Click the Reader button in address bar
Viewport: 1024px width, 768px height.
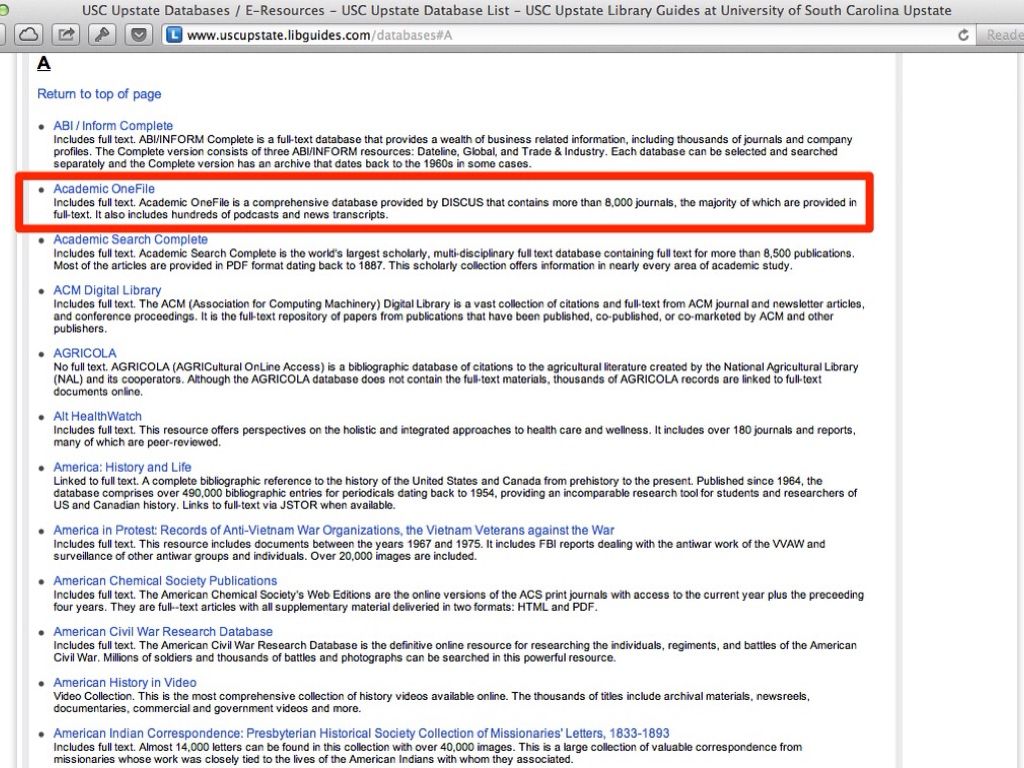click(1003, 35)
